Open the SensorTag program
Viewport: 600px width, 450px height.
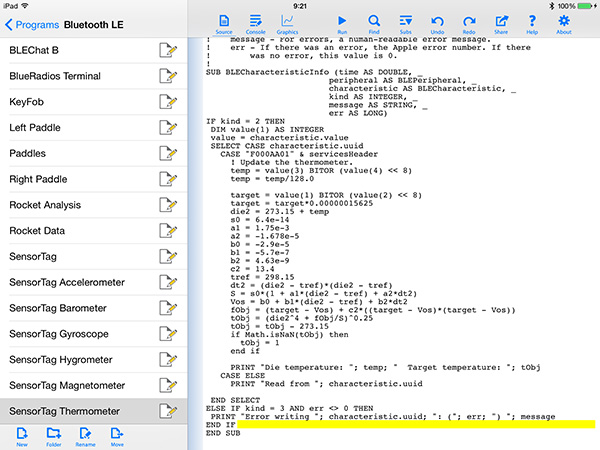tap(94, 256)
